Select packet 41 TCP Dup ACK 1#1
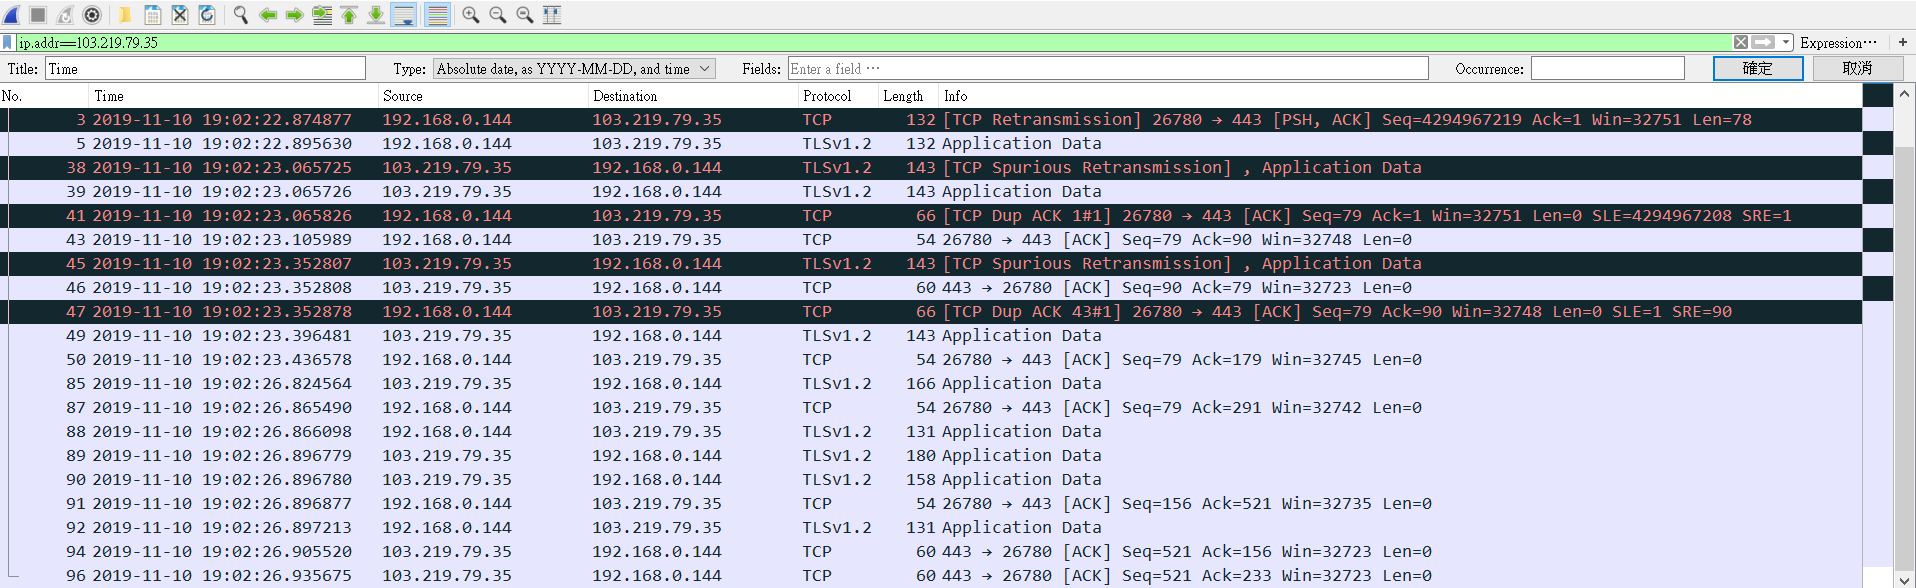The image size is (1916, 588). (931, 216)
